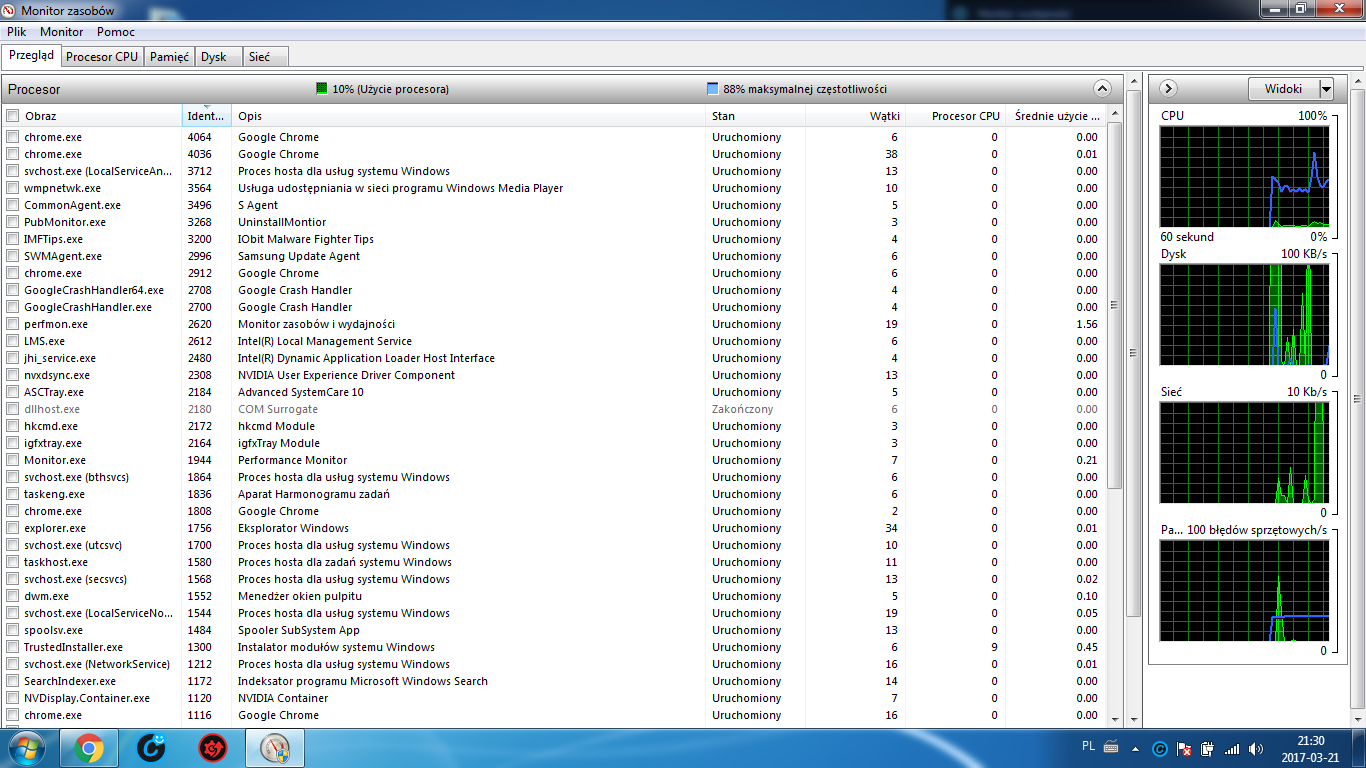Click the Resource Monitor taskbar icon
This screenshot has width=1366, height=768.
point(275,748)
